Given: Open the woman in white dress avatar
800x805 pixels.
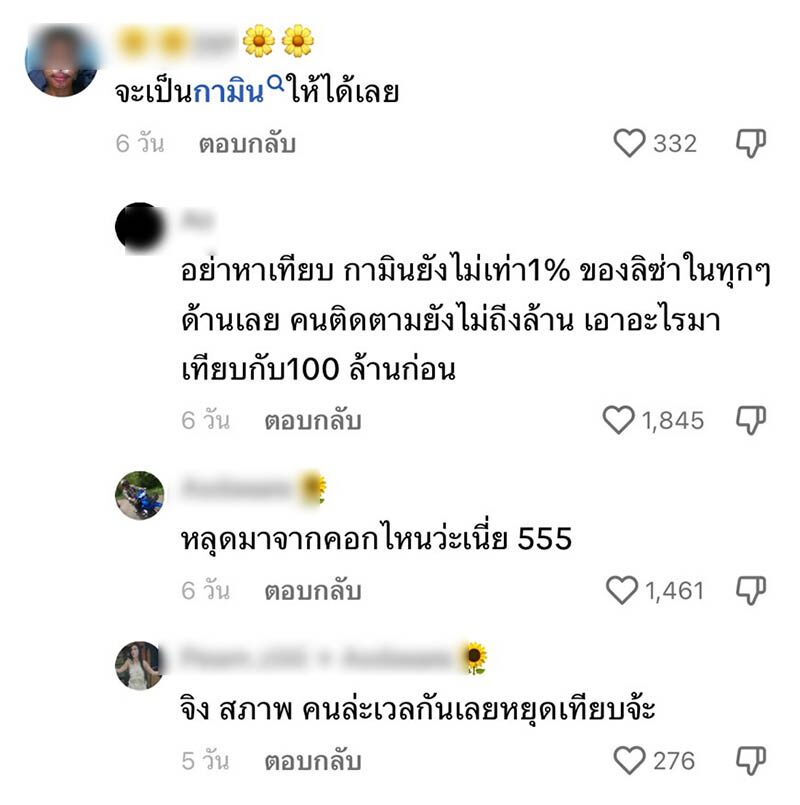Looking at the screenshot, I should (x=140, y=665).
